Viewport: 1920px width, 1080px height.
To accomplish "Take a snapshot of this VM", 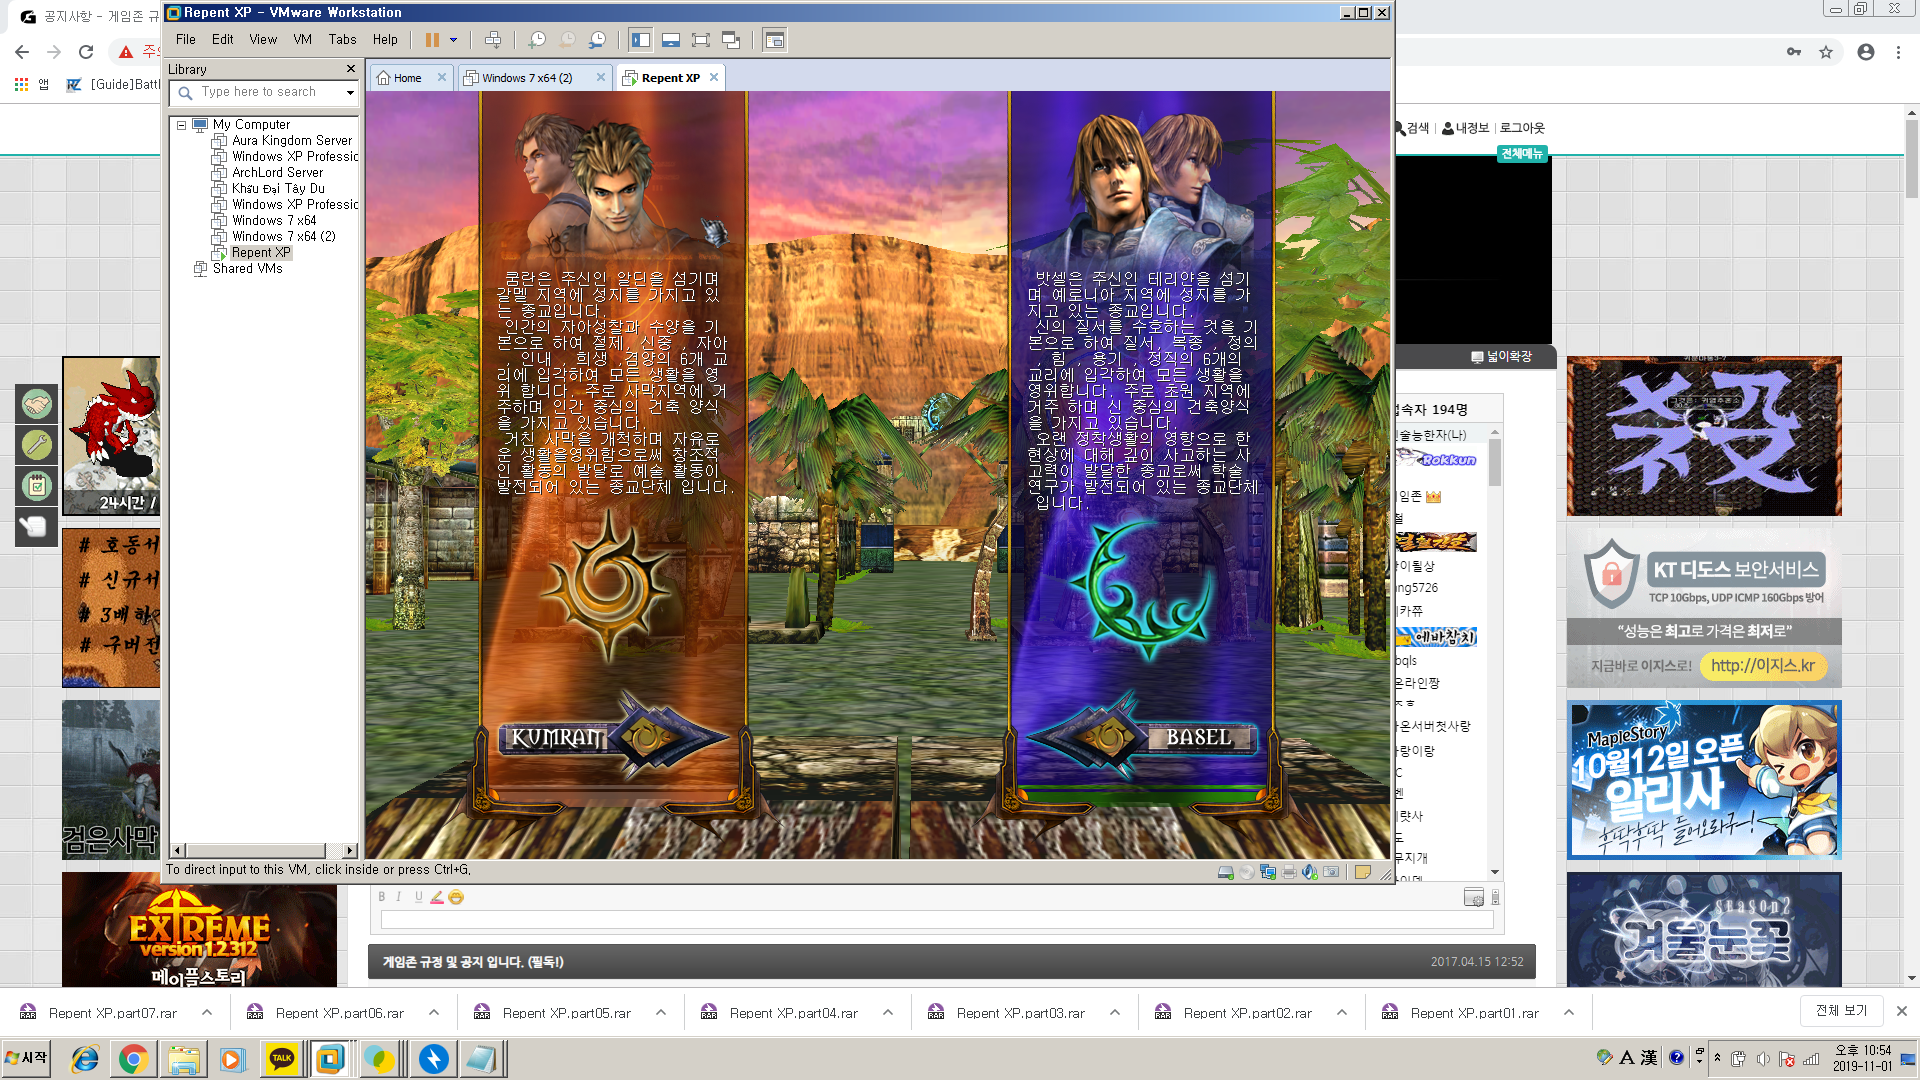I will (x=537, y=40).
